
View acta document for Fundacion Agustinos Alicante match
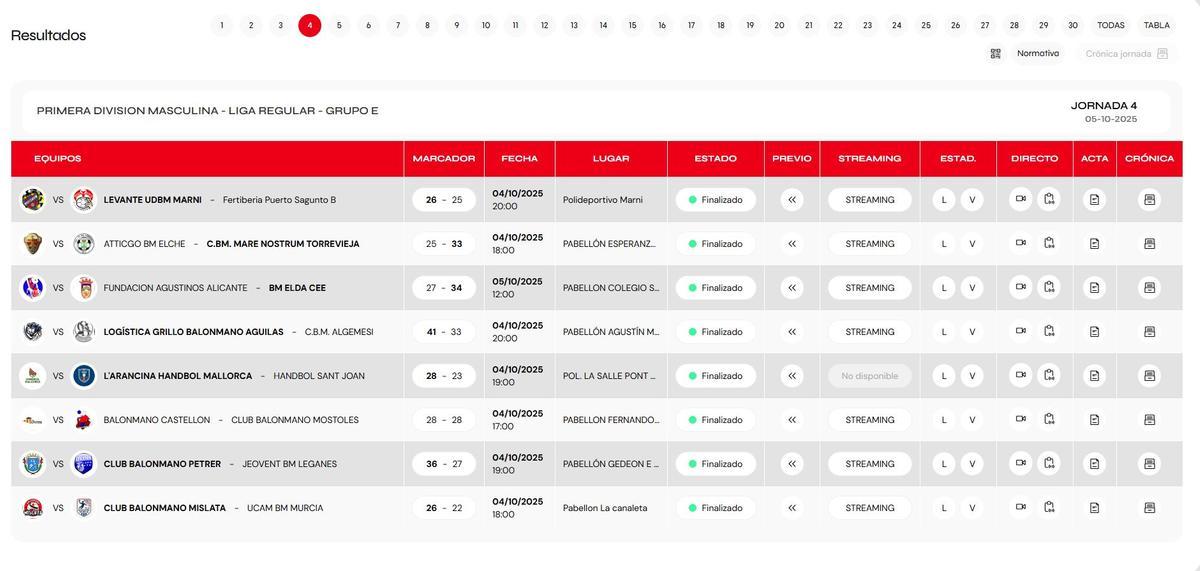(1094, 288)
